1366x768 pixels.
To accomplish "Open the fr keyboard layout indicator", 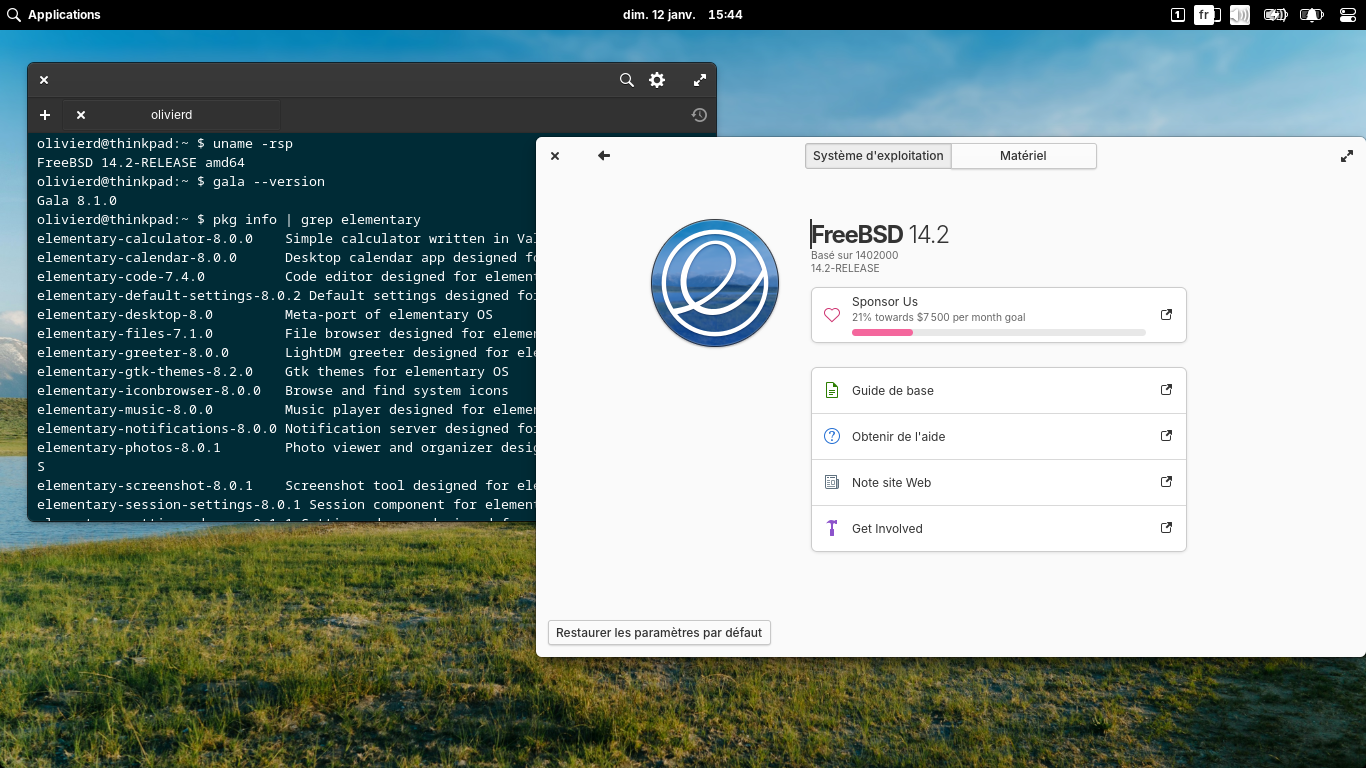I will 1205,15.
